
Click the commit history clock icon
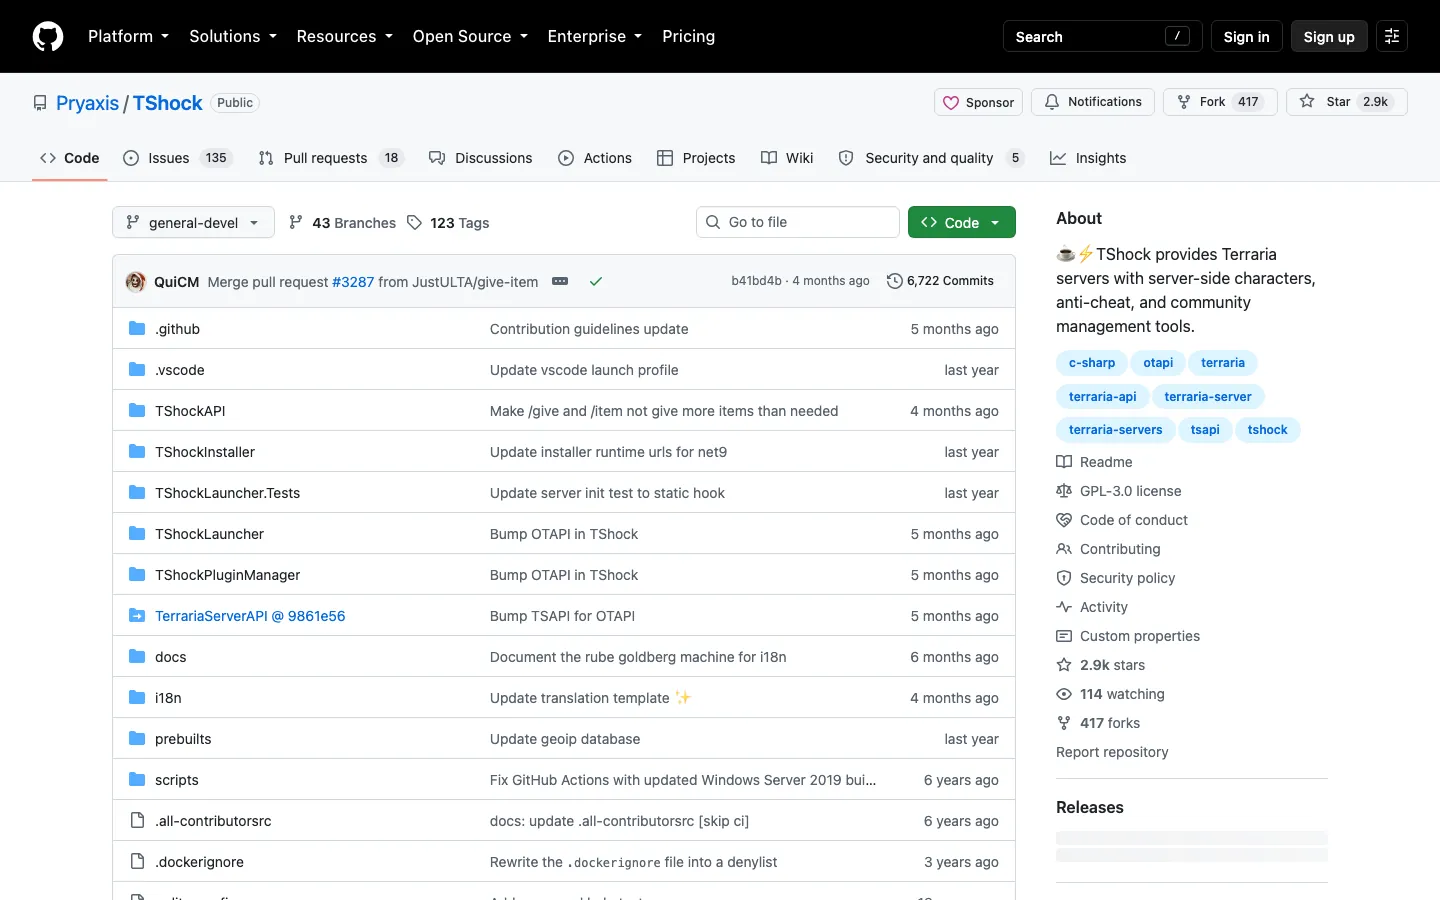[x=895, y=282]
